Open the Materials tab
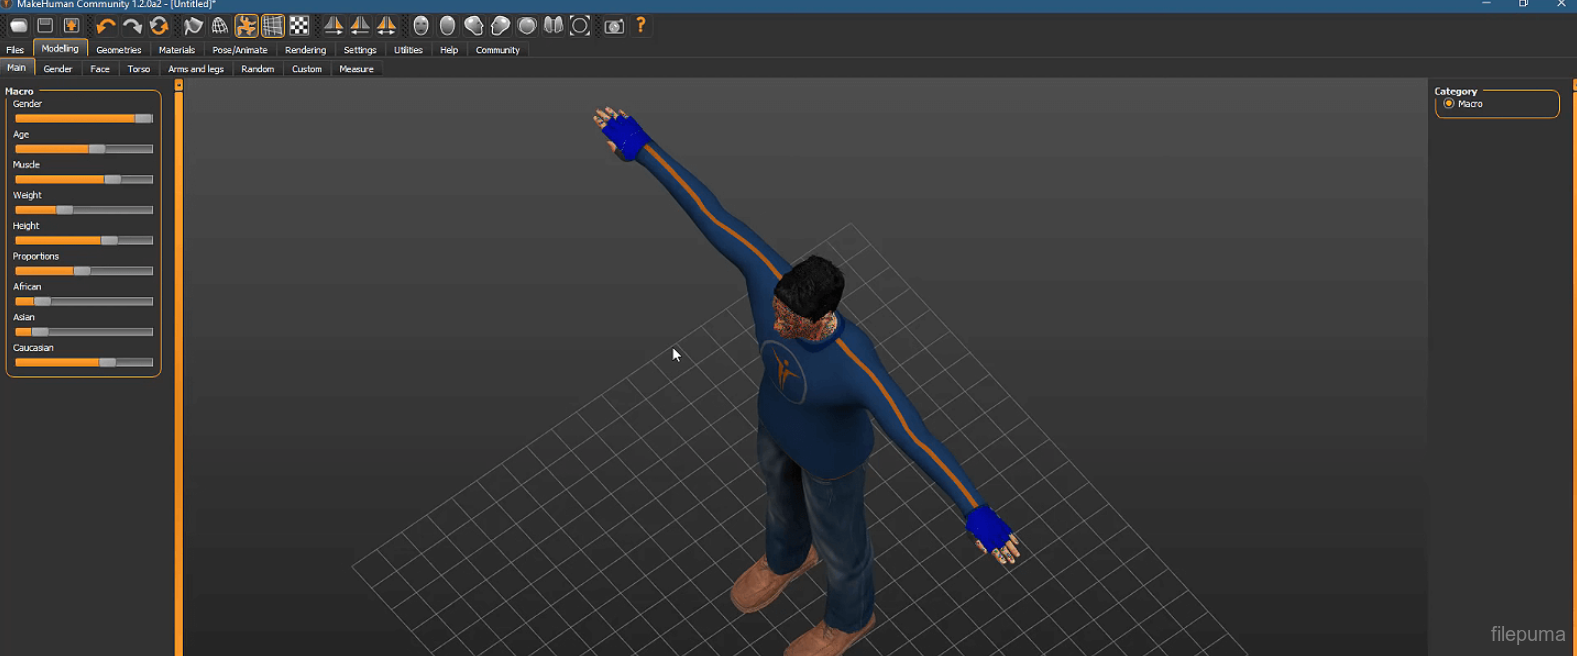This screenshot has width=1577, height=656. pos(177,50)
